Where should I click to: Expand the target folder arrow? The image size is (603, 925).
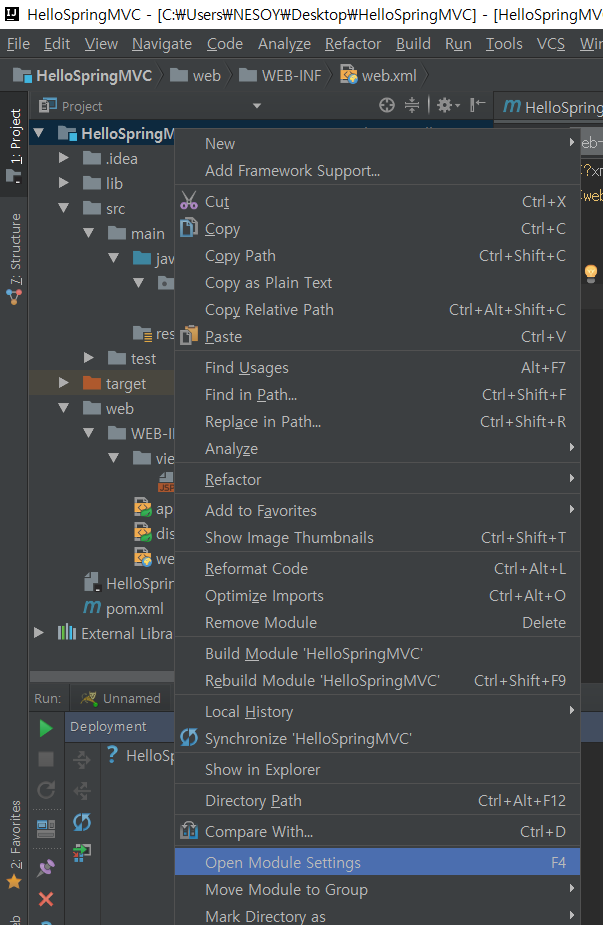pyautogui.click(x=63, y=383)
